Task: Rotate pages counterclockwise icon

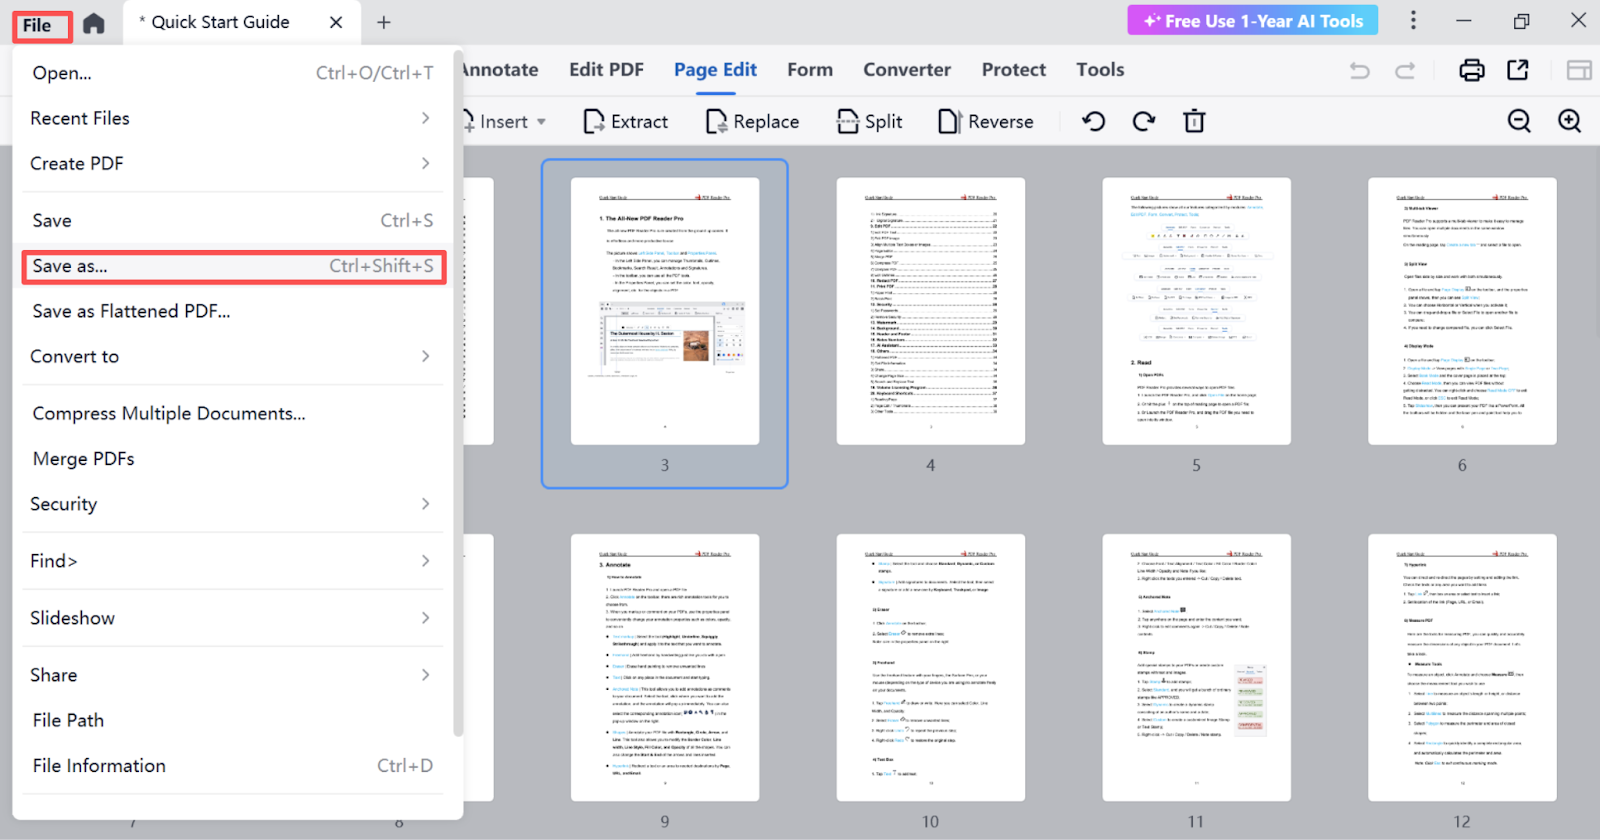Action: [x=1093, y=122]
